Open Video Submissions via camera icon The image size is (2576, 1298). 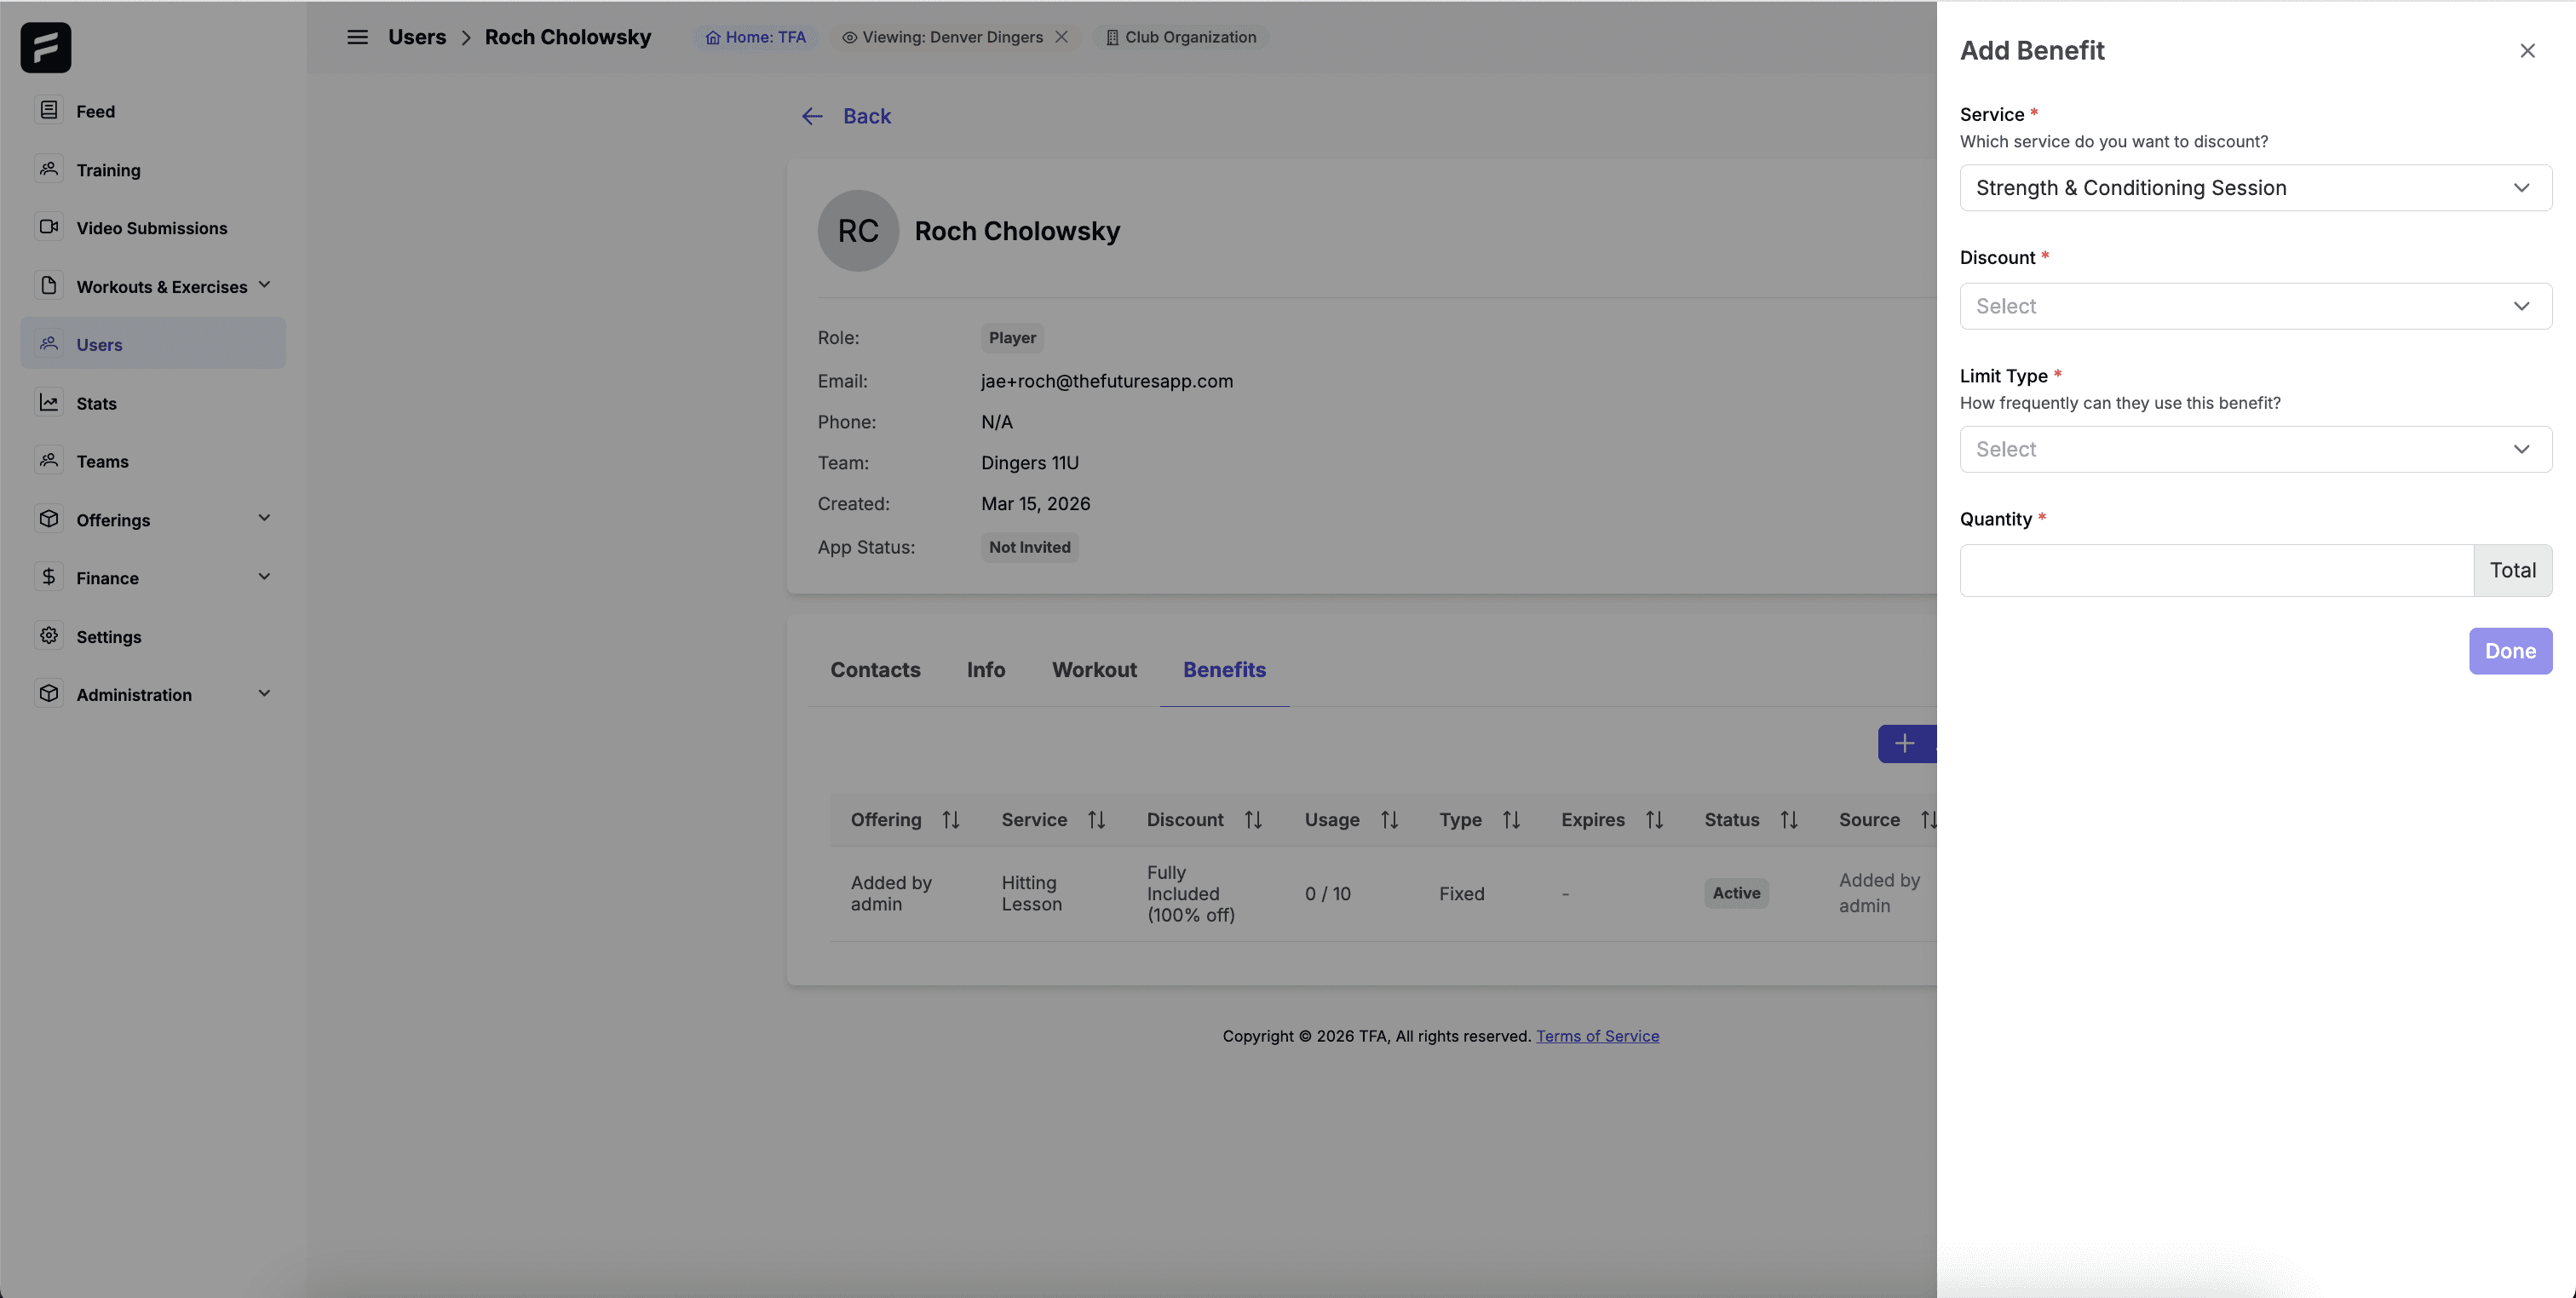pyautogui.click(x=49, y=227)
